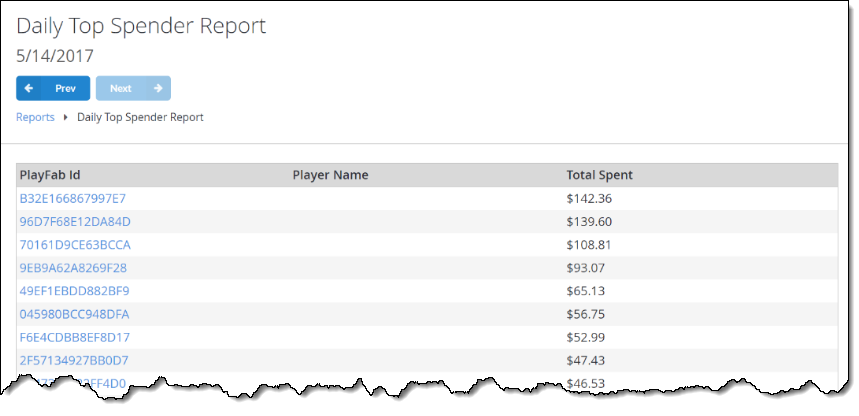Open player 49EF1EBDD882BF9
859x416 pixels.
coord(75,290)
